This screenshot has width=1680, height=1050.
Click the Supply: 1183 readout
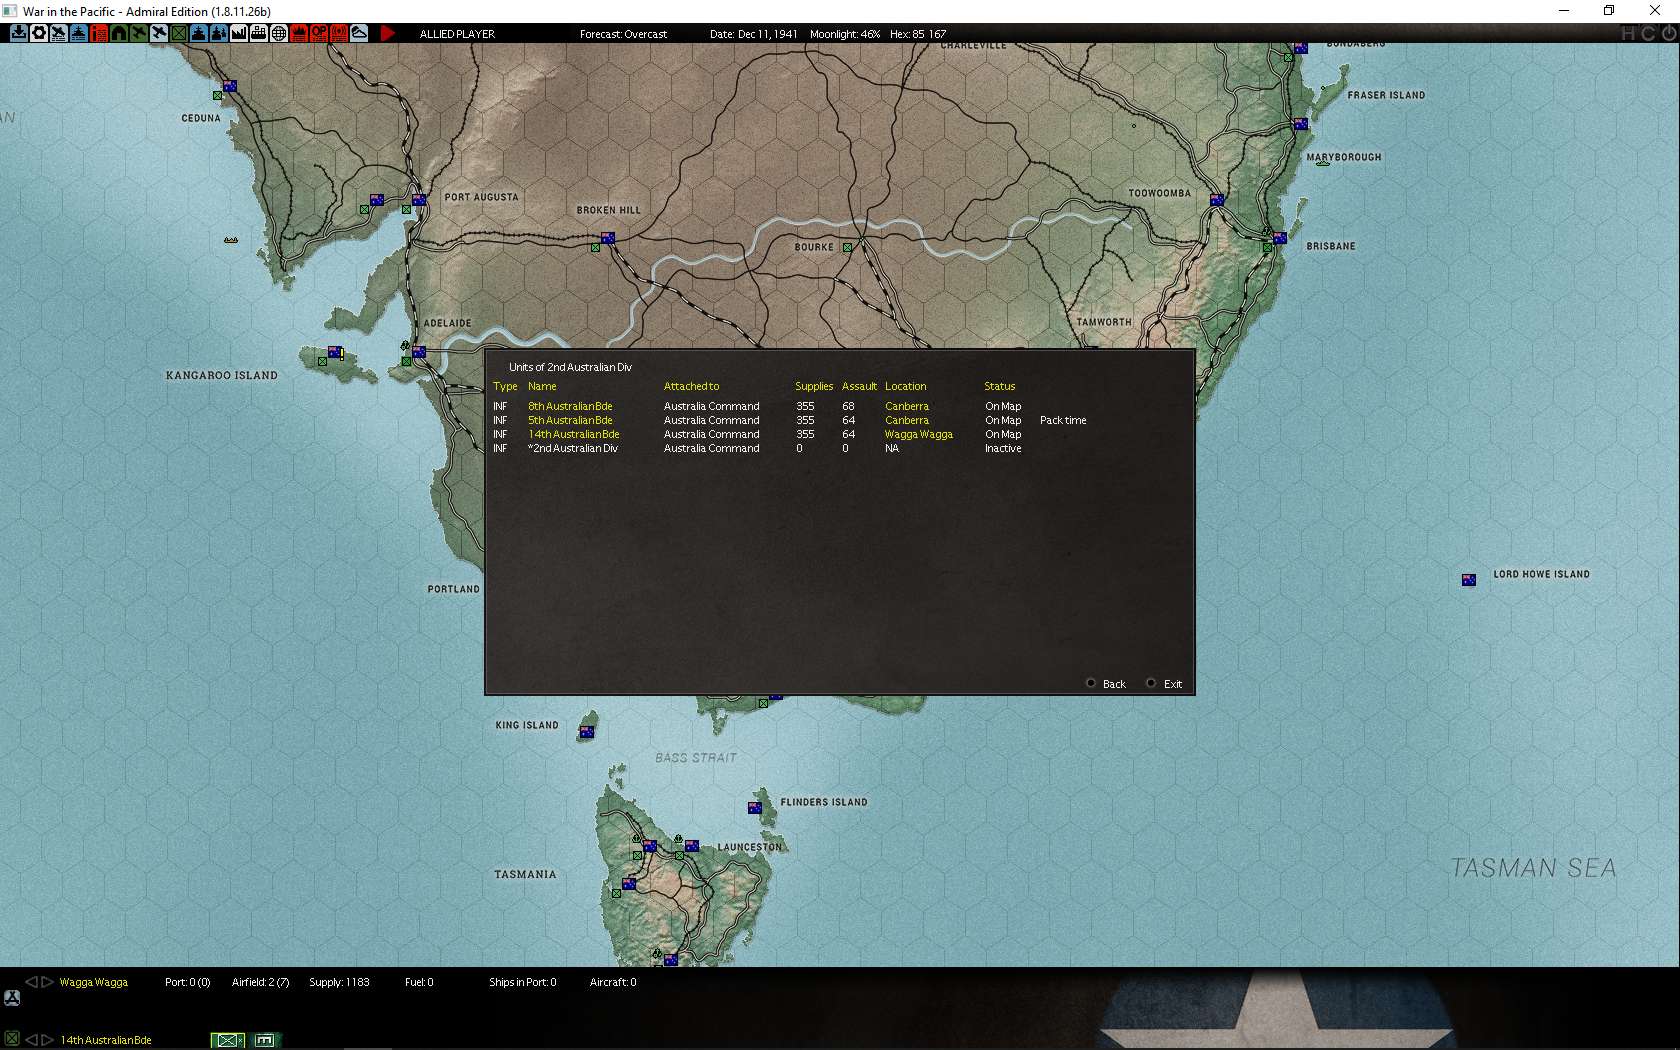339,982
